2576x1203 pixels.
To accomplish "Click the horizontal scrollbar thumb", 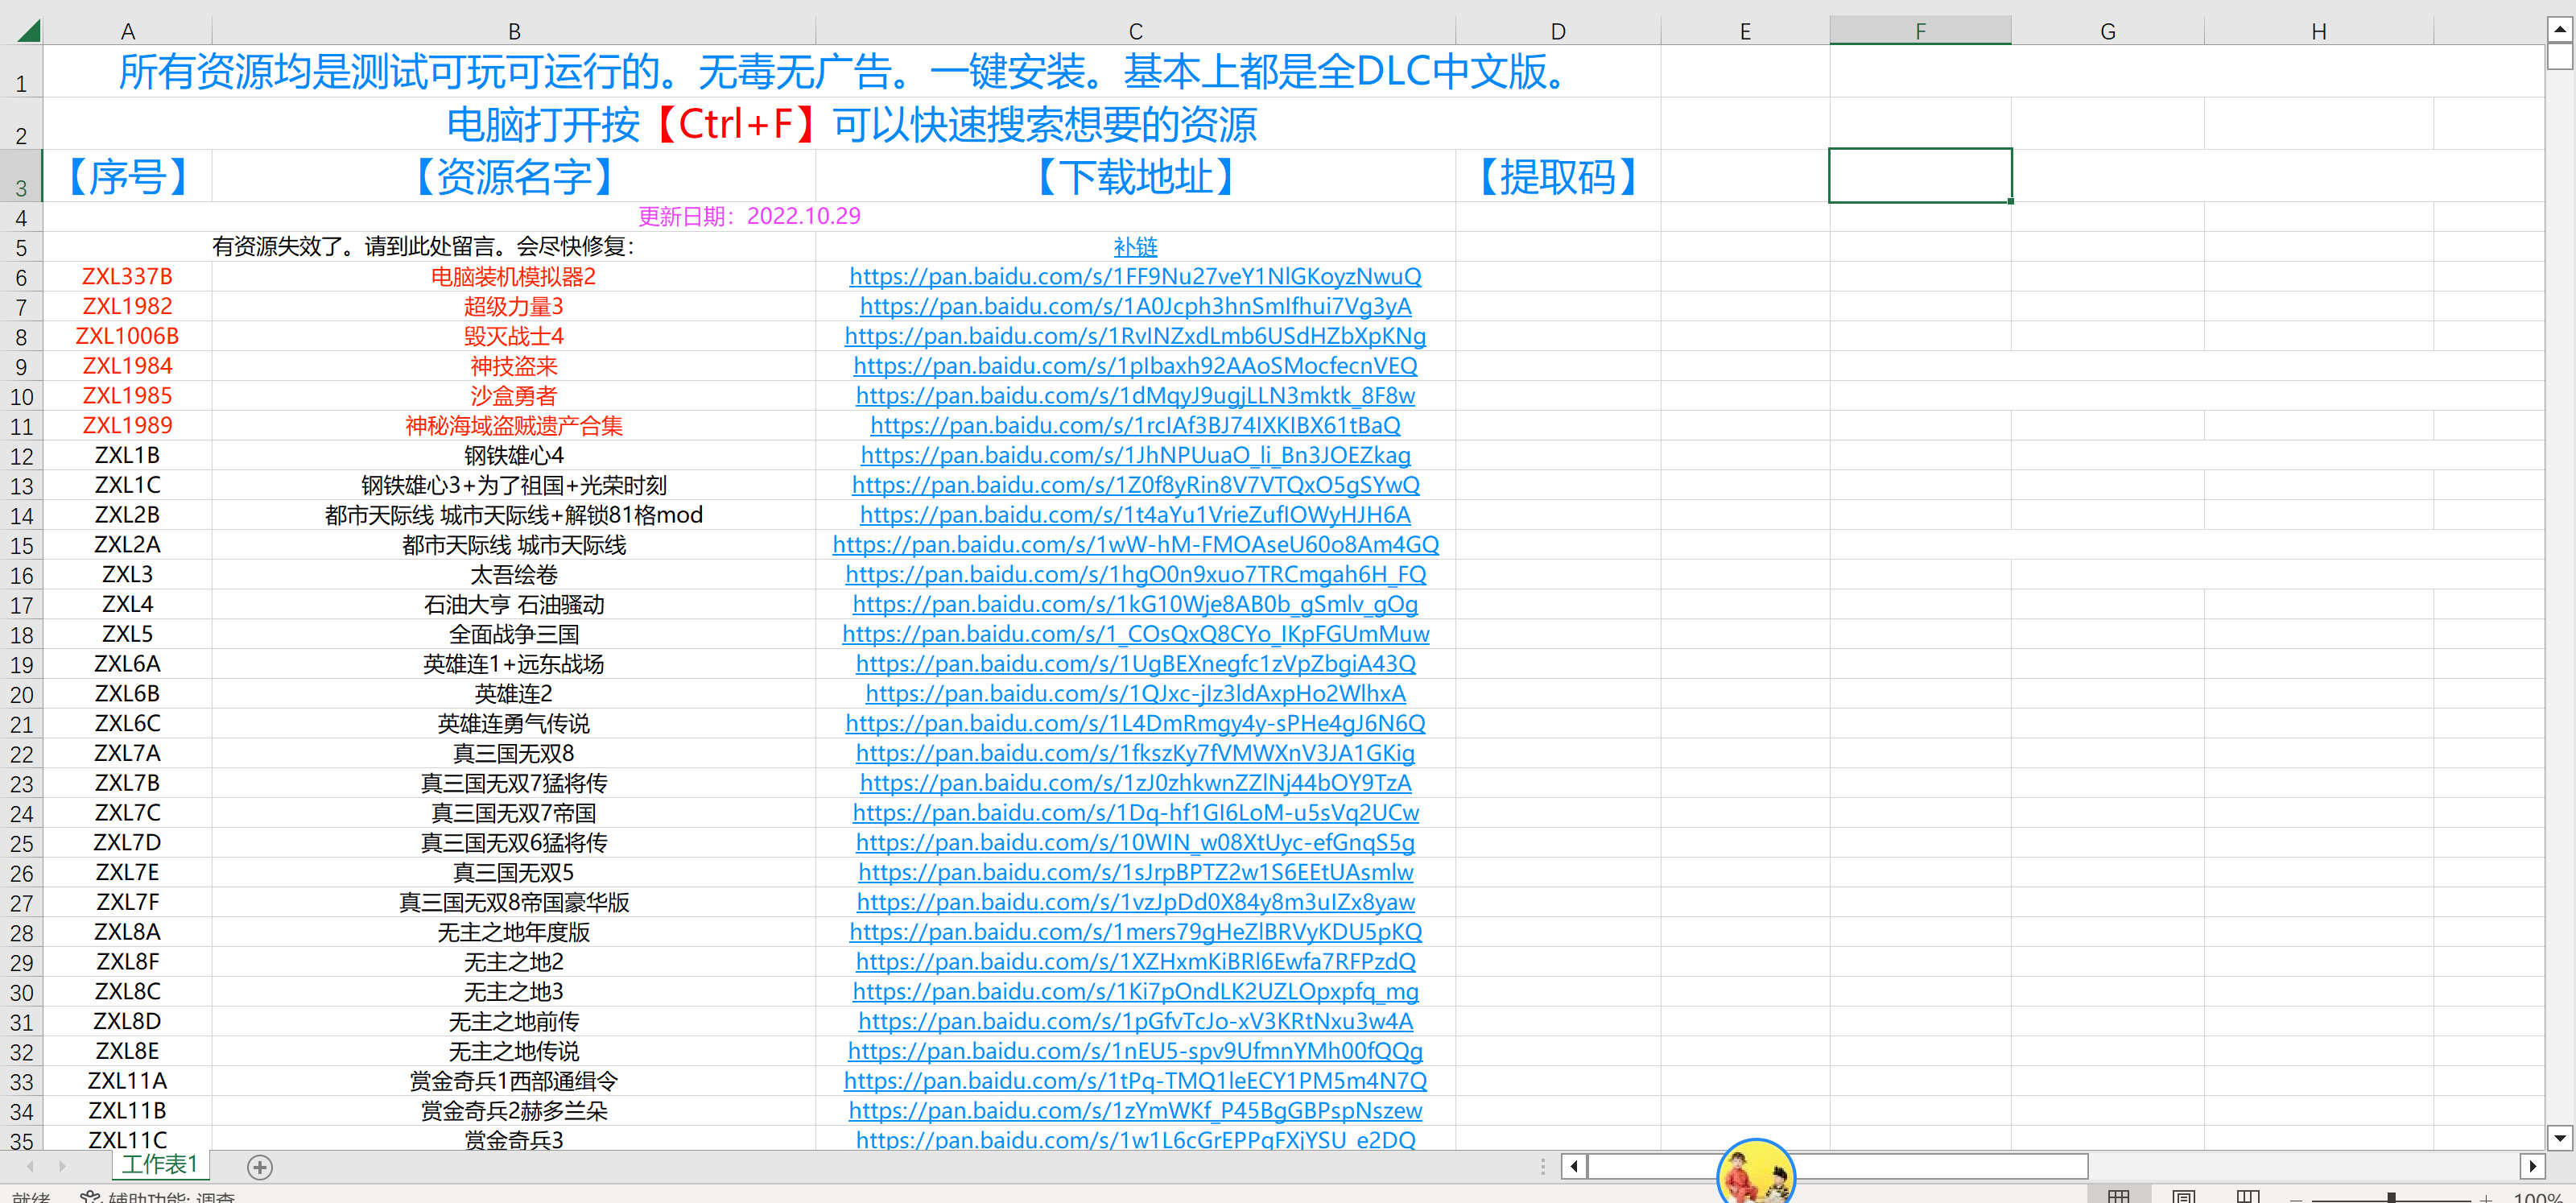I will click(1838, 1166).
